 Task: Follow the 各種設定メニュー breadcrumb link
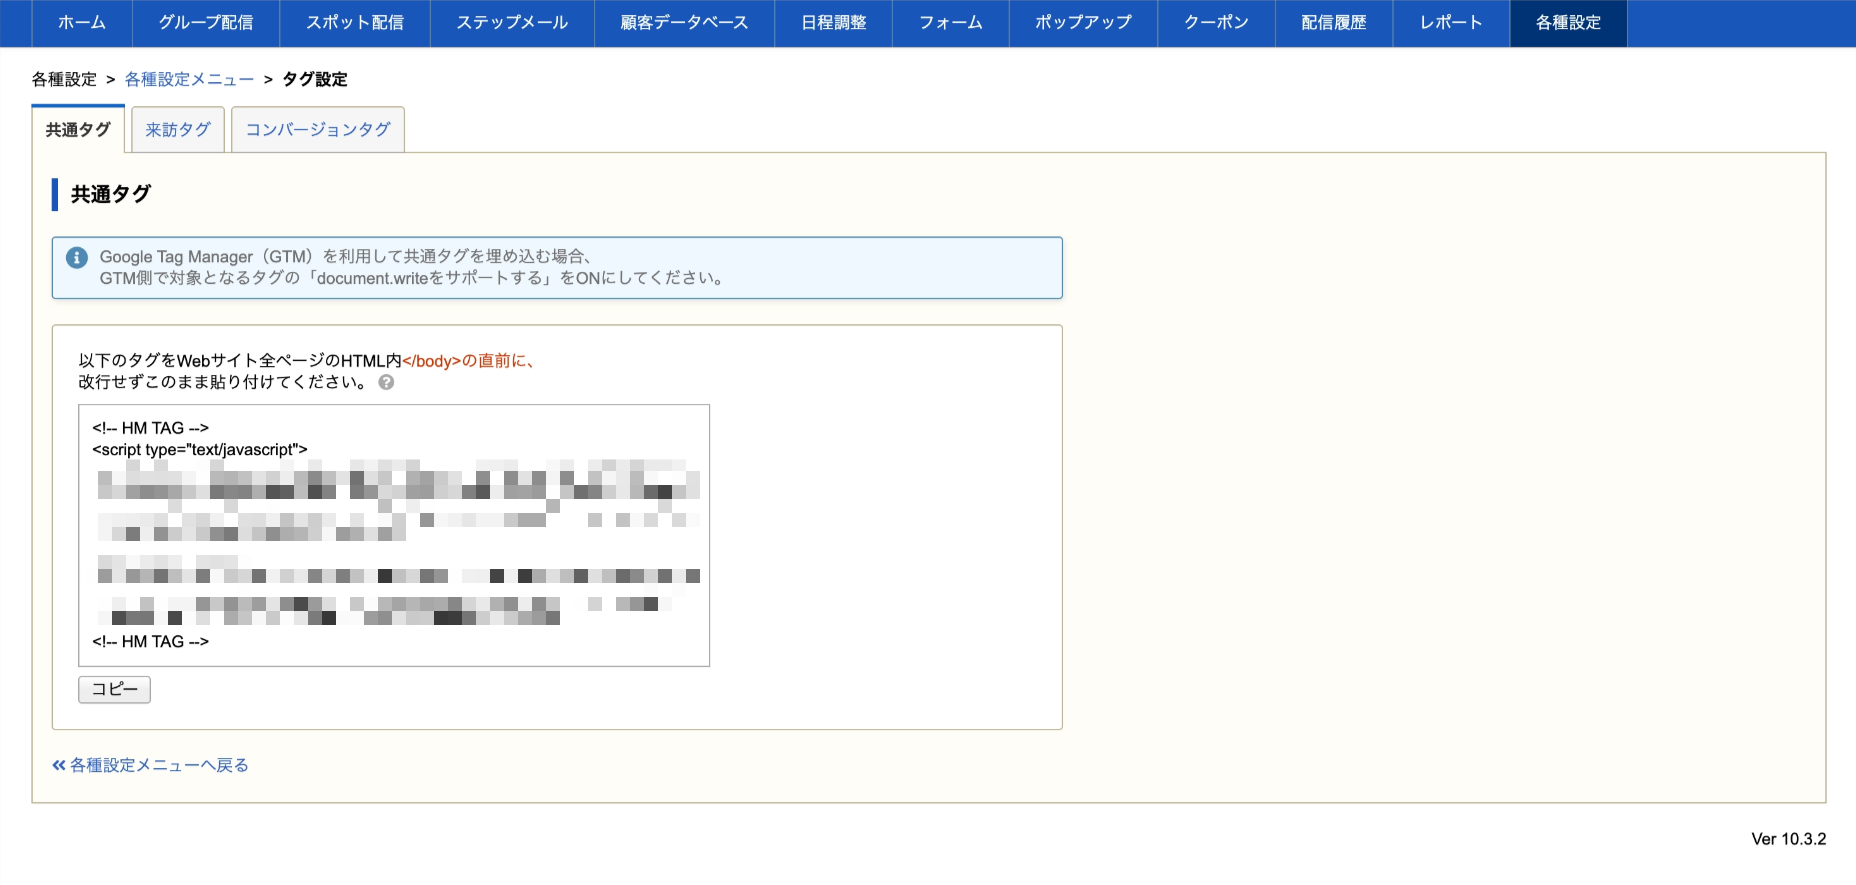[x=189, y=79]
